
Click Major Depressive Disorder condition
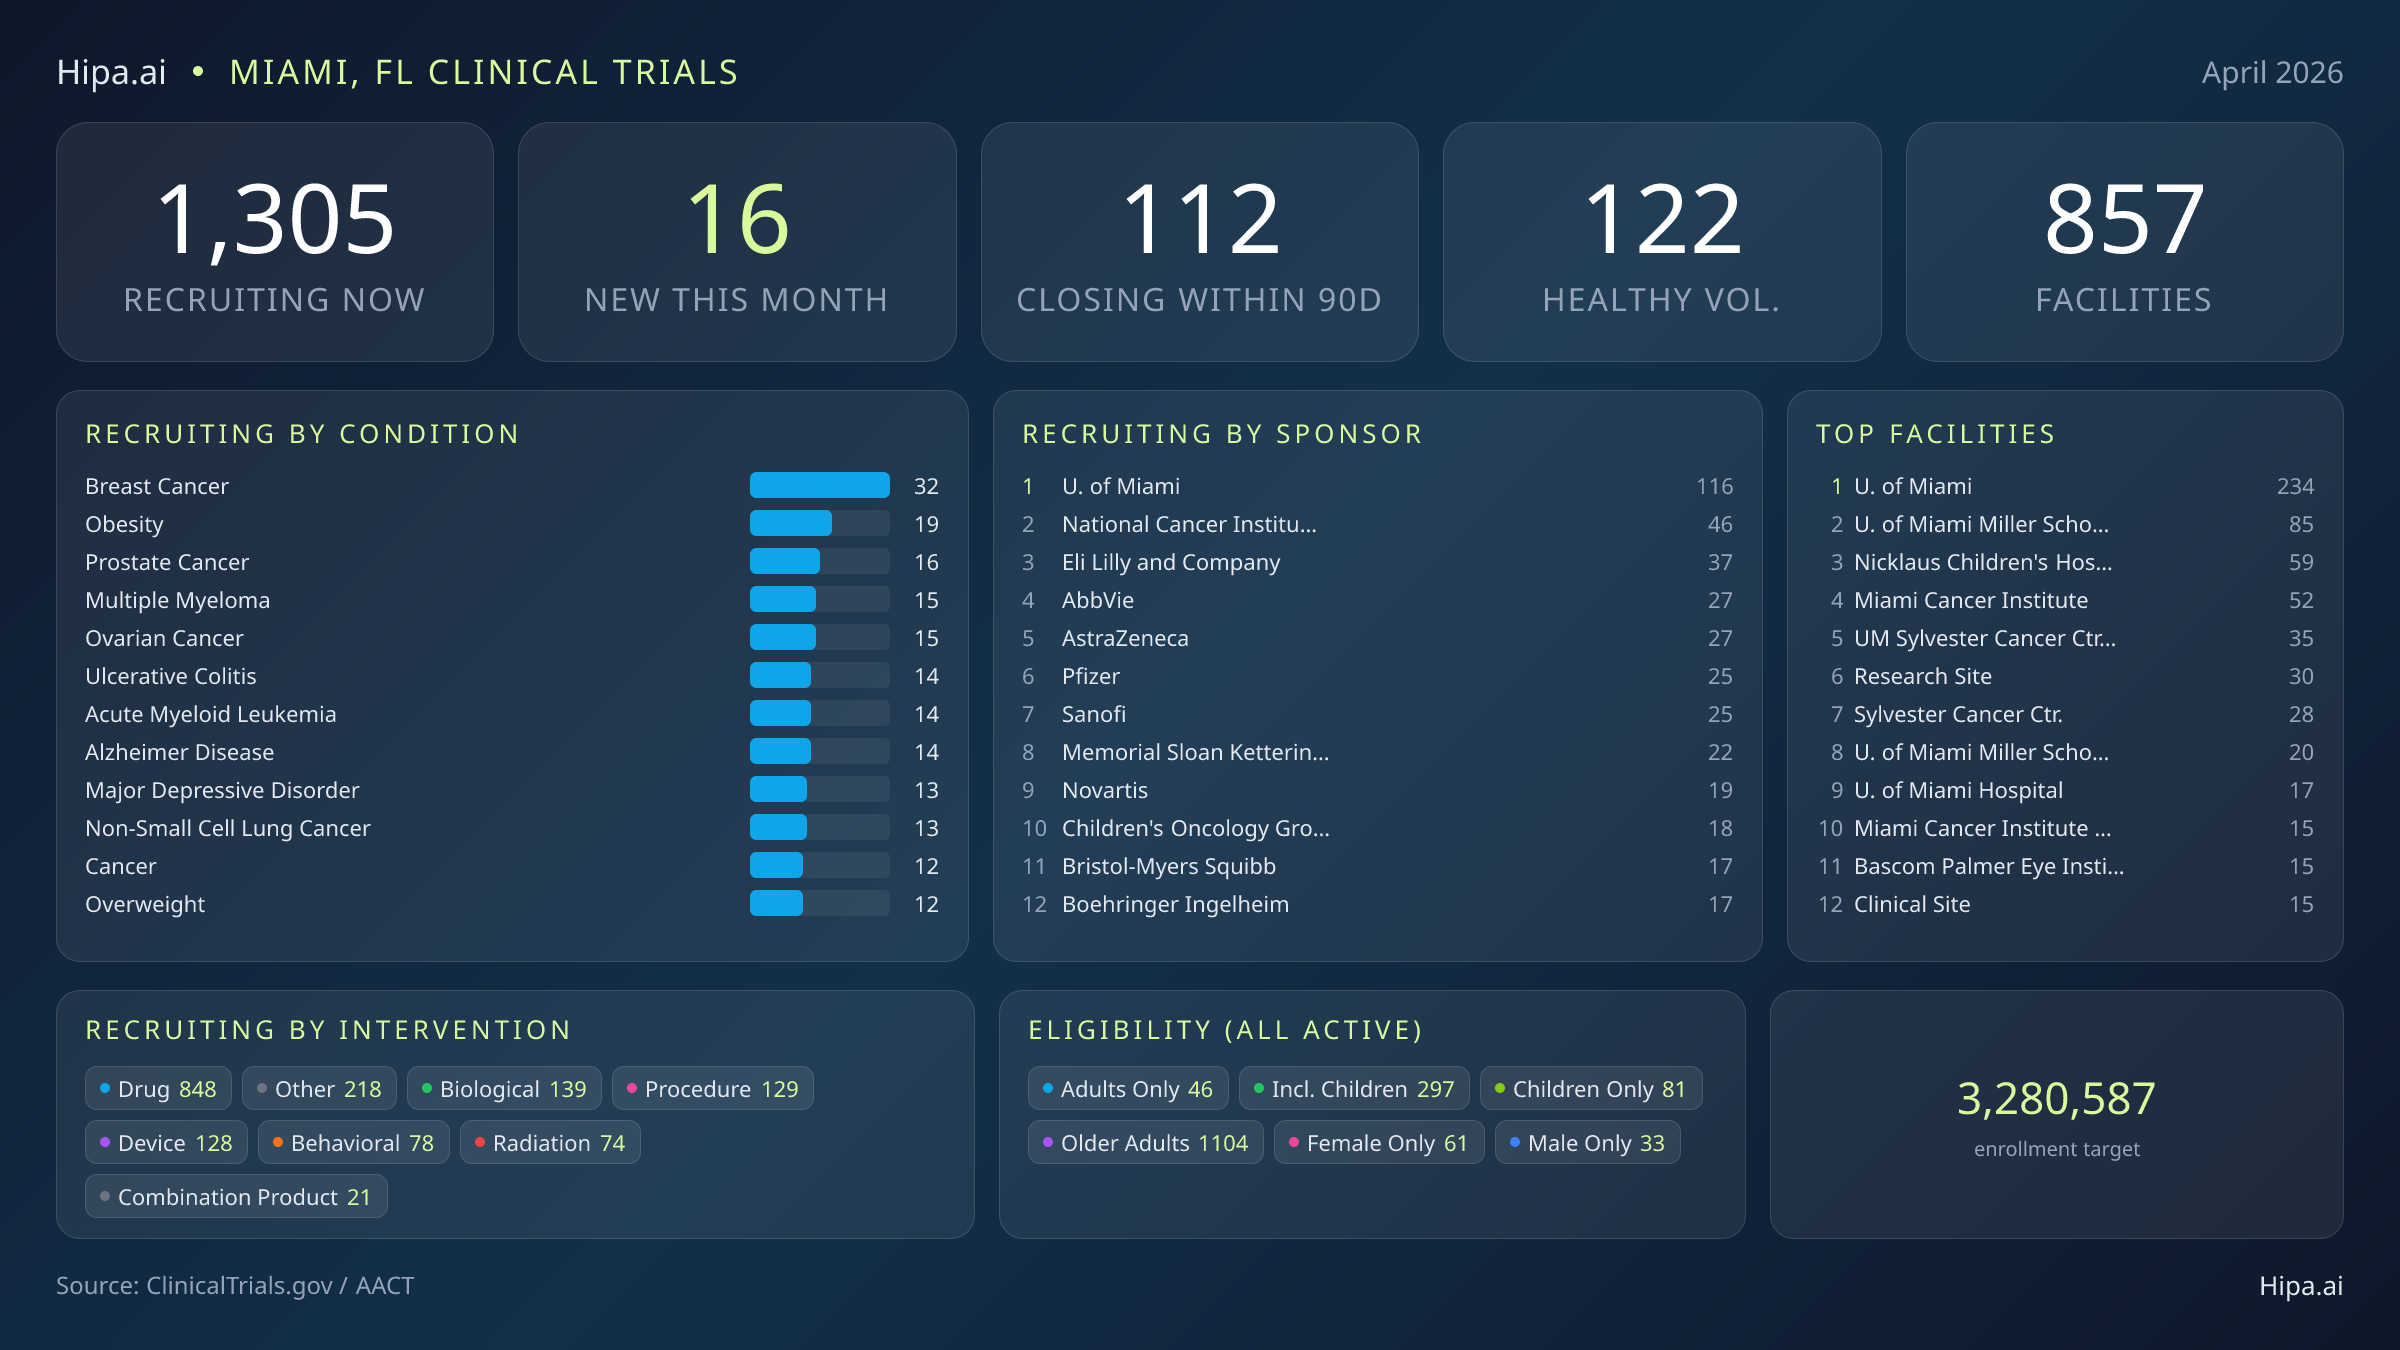pyautogui.click(x=512, y=789)
